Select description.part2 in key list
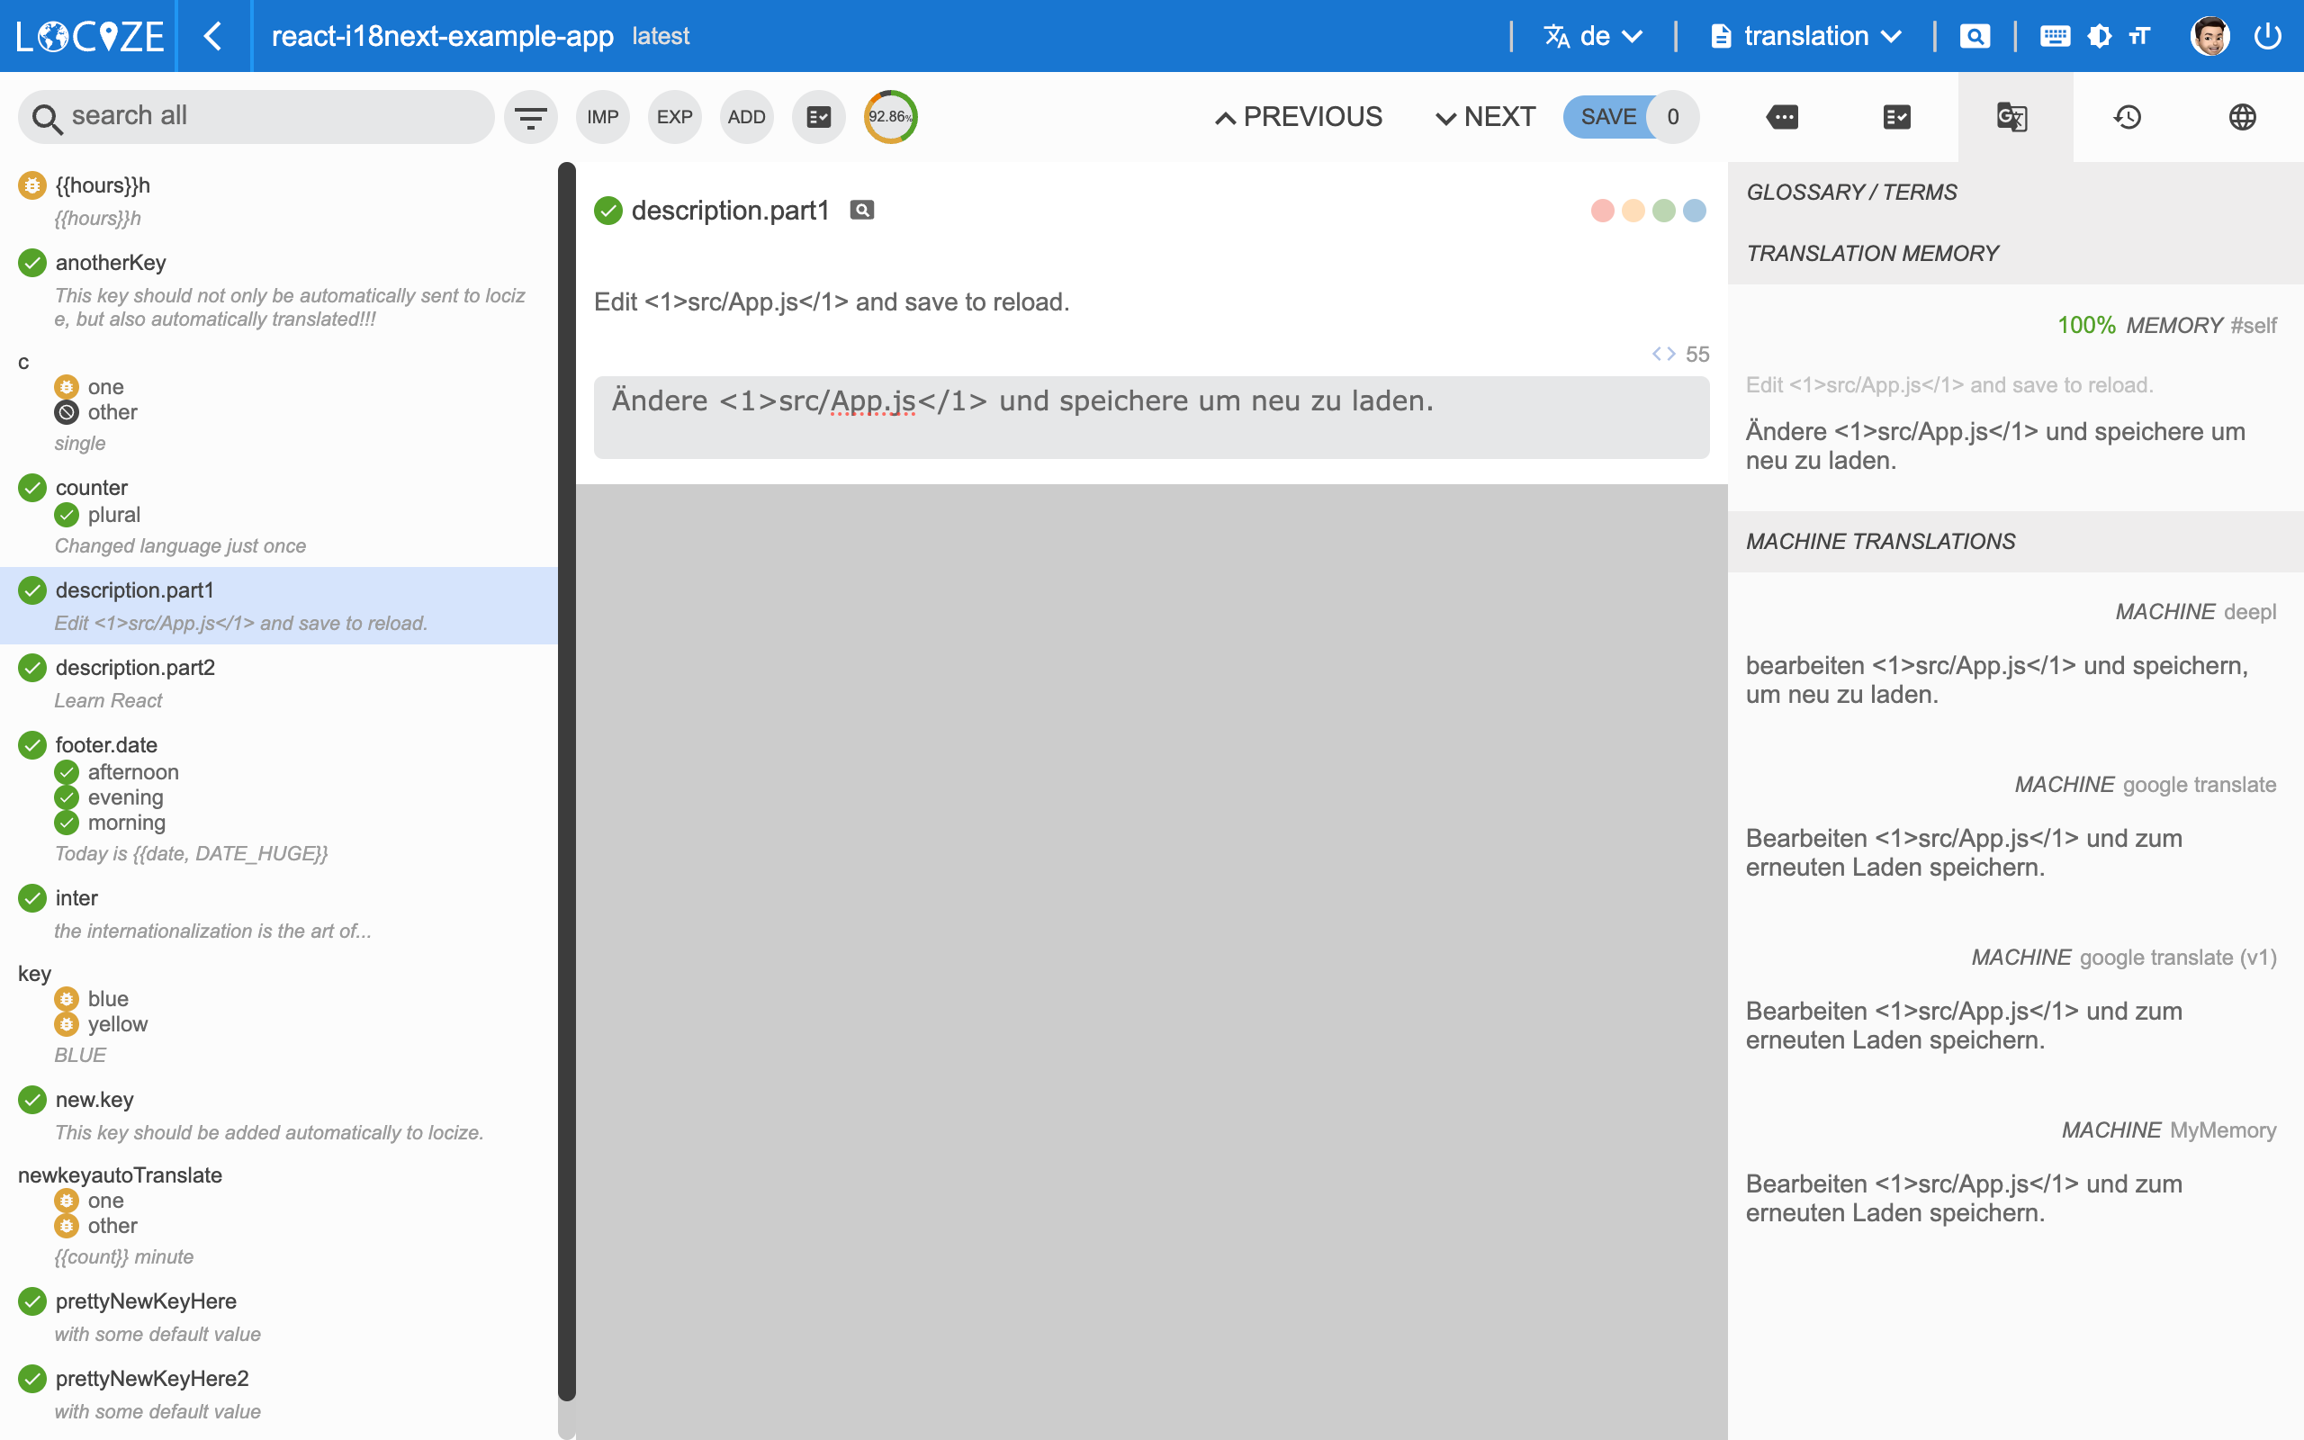Image resolution: width=2304 pixels, height=1440 pixels. (135, 667)
